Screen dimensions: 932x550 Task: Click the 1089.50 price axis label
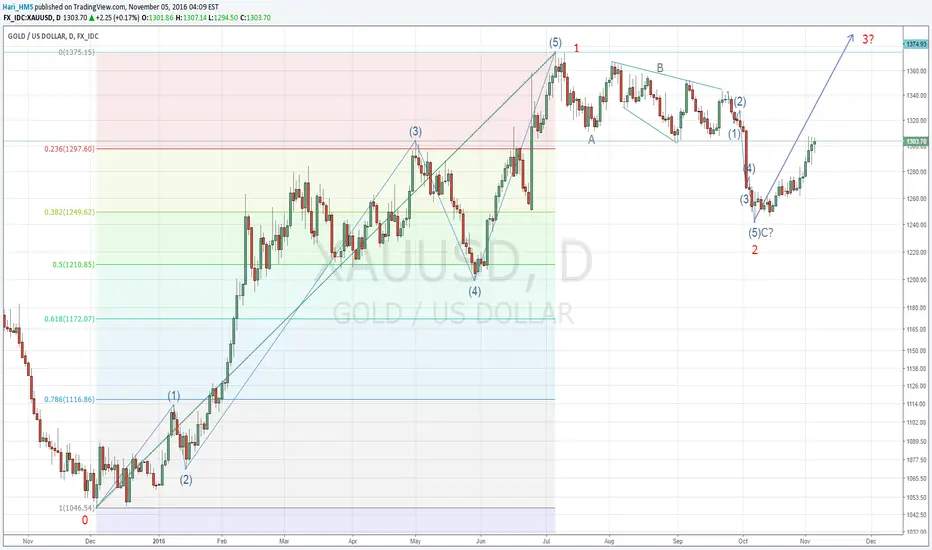tap(917, 442)
